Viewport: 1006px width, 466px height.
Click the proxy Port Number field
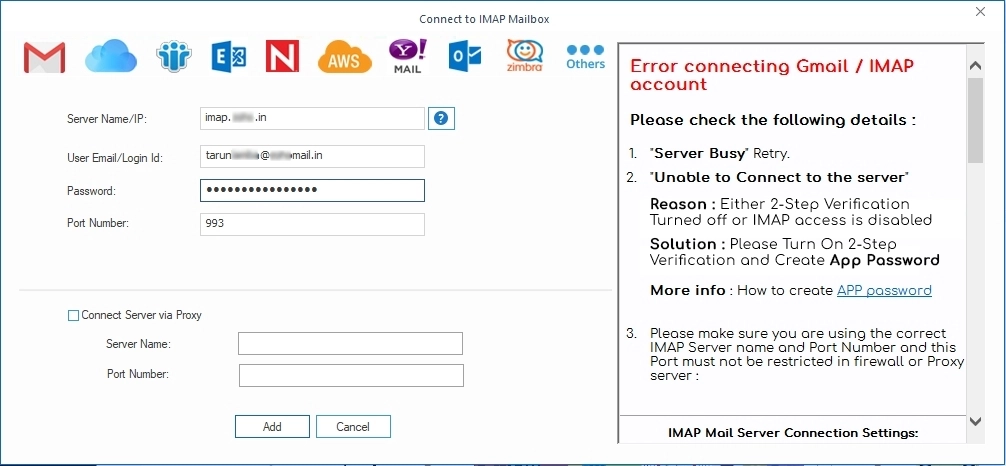point(352,375)
